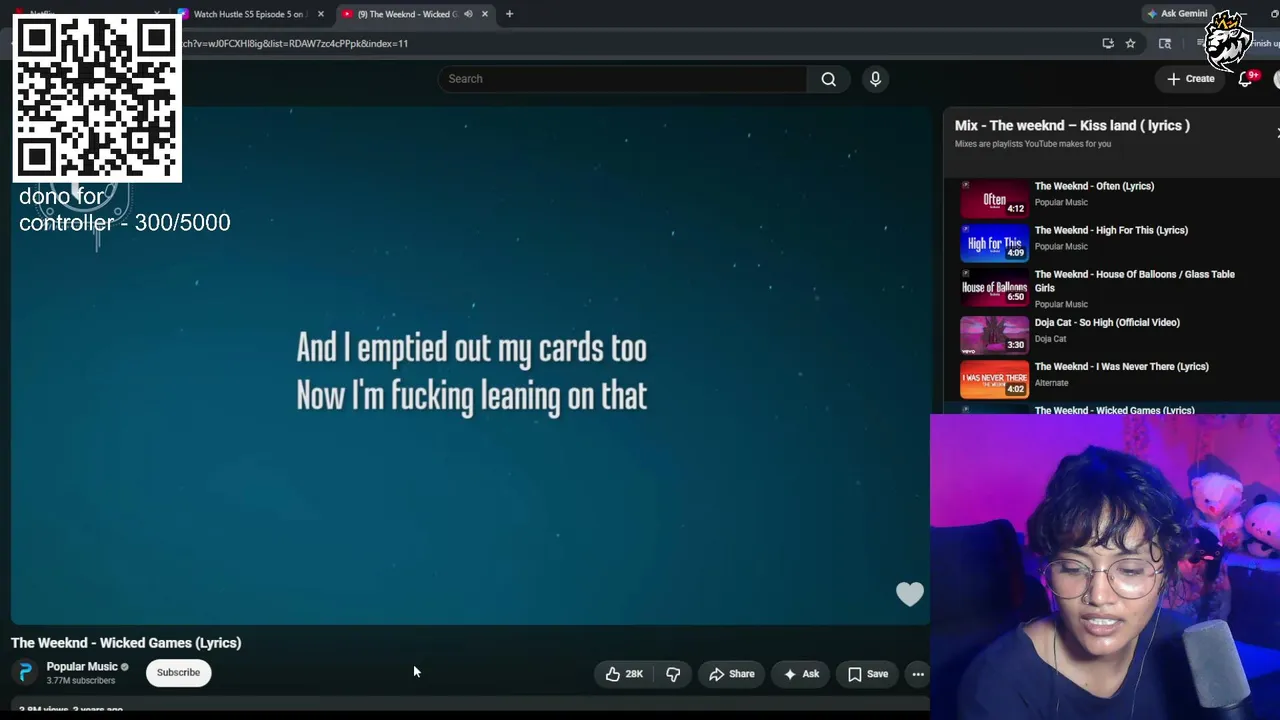Save the video to a playlist

coord(868,674)
